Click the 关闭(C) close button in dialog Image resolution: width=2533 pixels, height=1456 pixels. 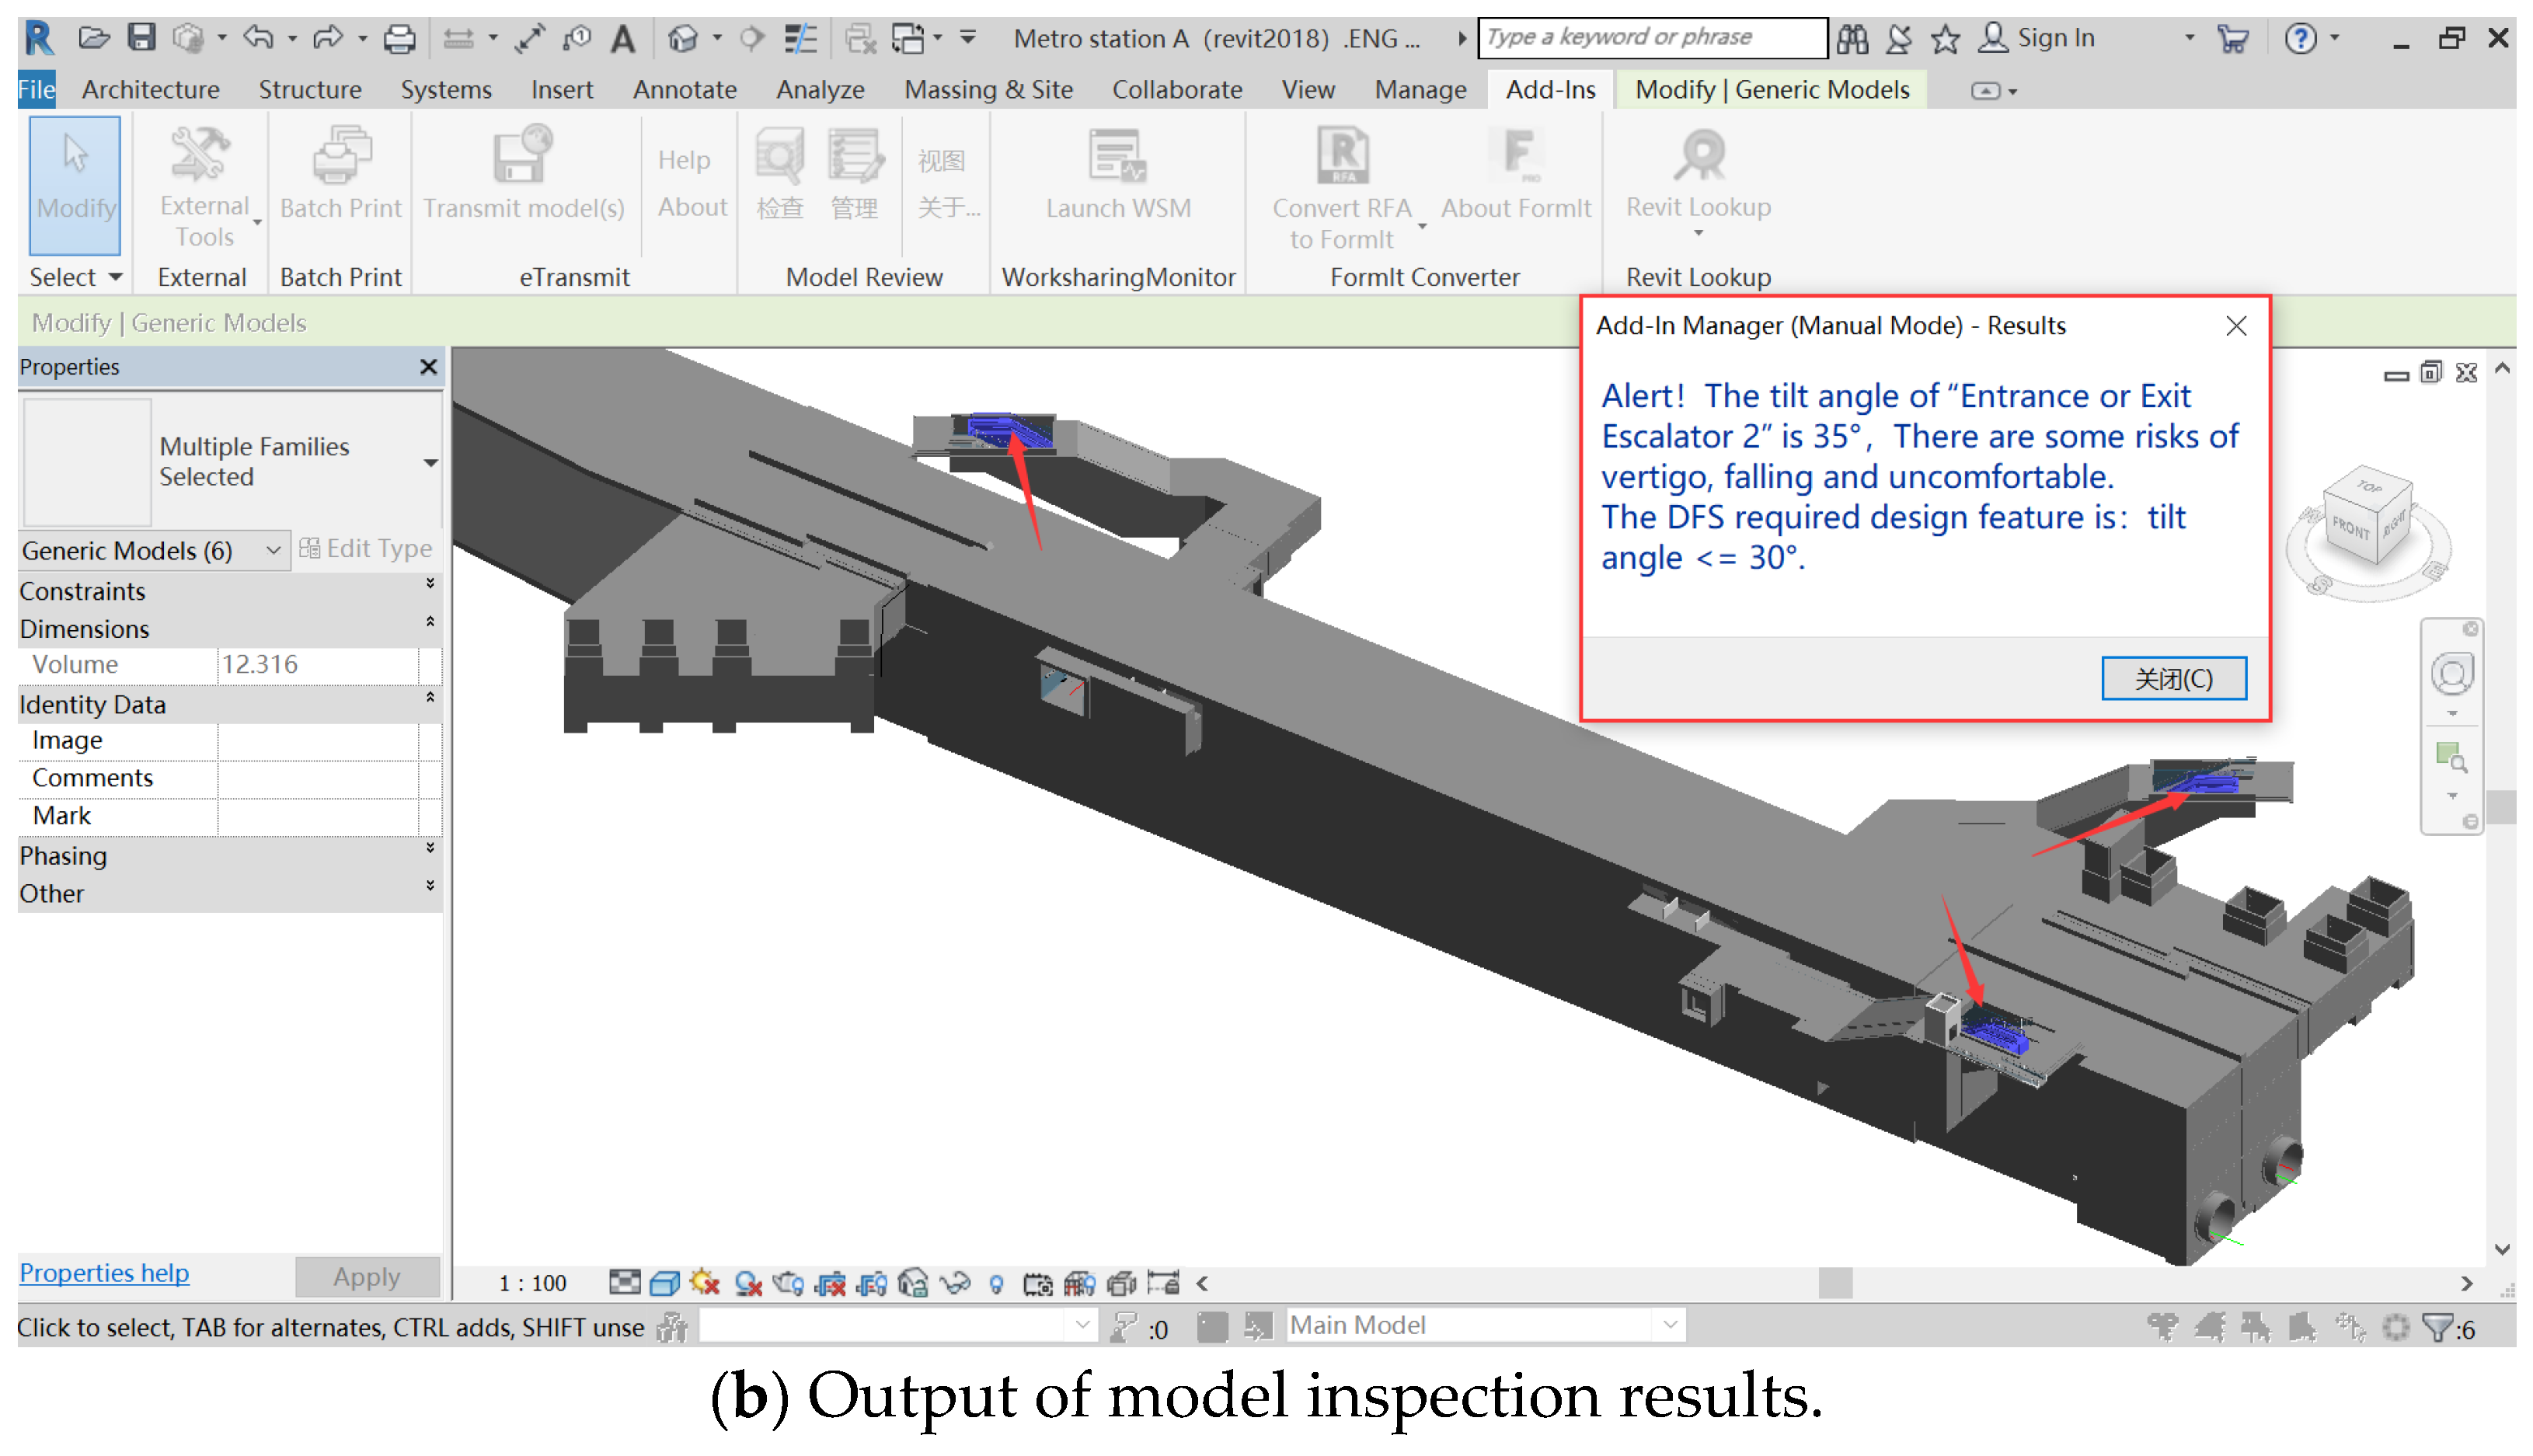pyautogui.click(x=2173, y=679)
